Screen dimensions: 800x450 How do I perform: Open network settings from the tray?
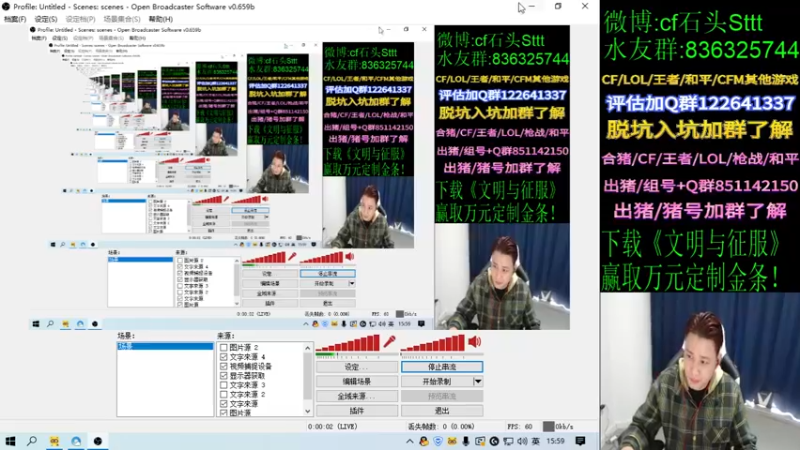tap(508, 441)
